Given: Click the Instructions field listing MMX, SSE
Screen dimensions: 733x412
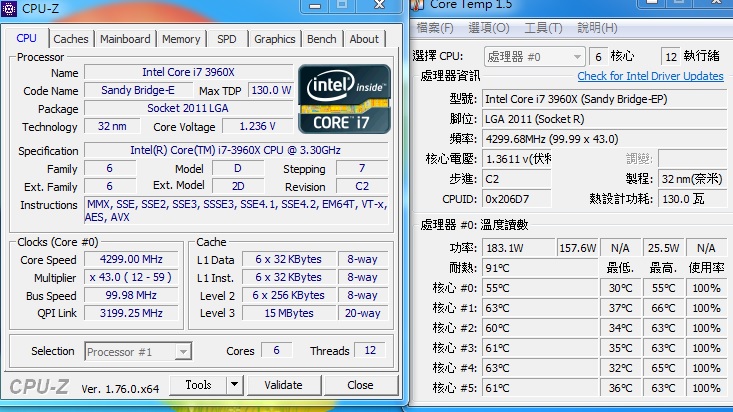Looking at the screenshot, I should click(x=236, y=210).
